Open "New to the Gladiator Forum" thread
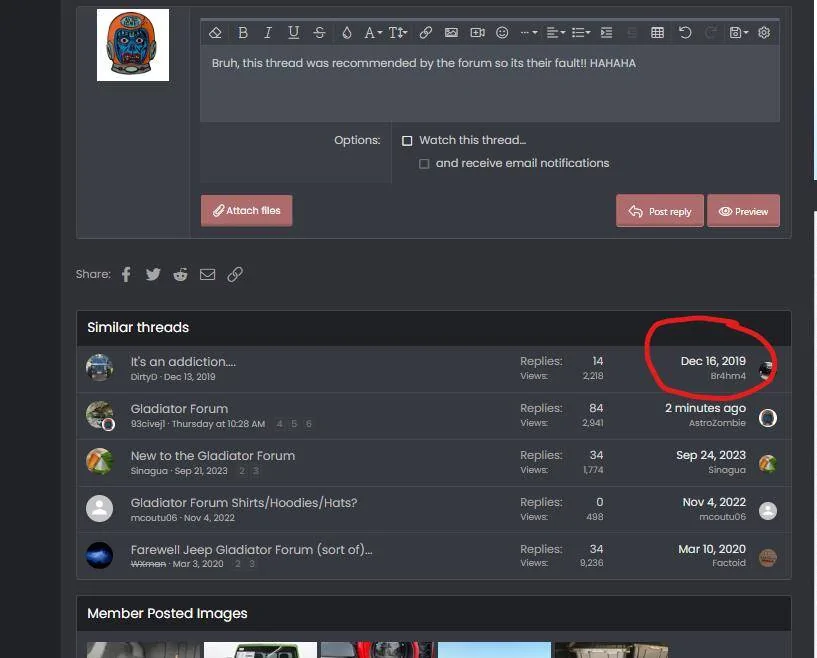 coord(213,456)
